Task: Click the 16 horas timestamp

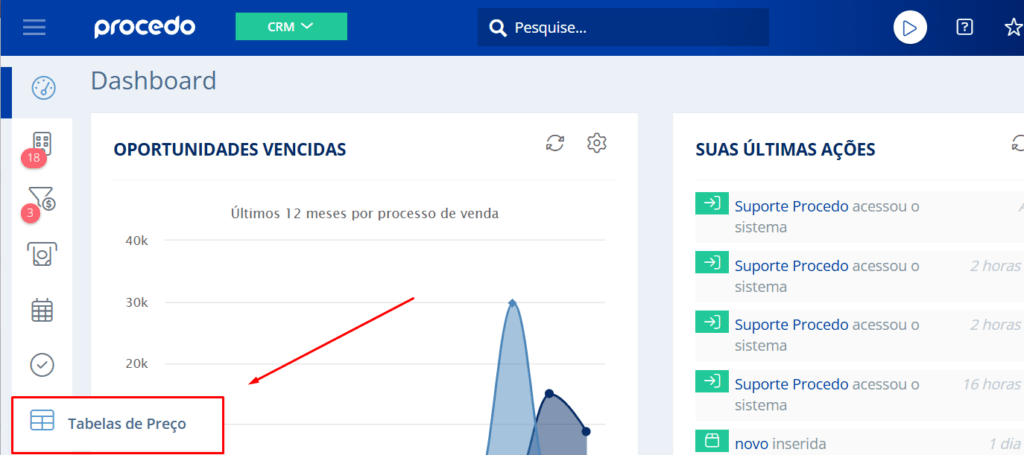Action: [x=991, y=384]
